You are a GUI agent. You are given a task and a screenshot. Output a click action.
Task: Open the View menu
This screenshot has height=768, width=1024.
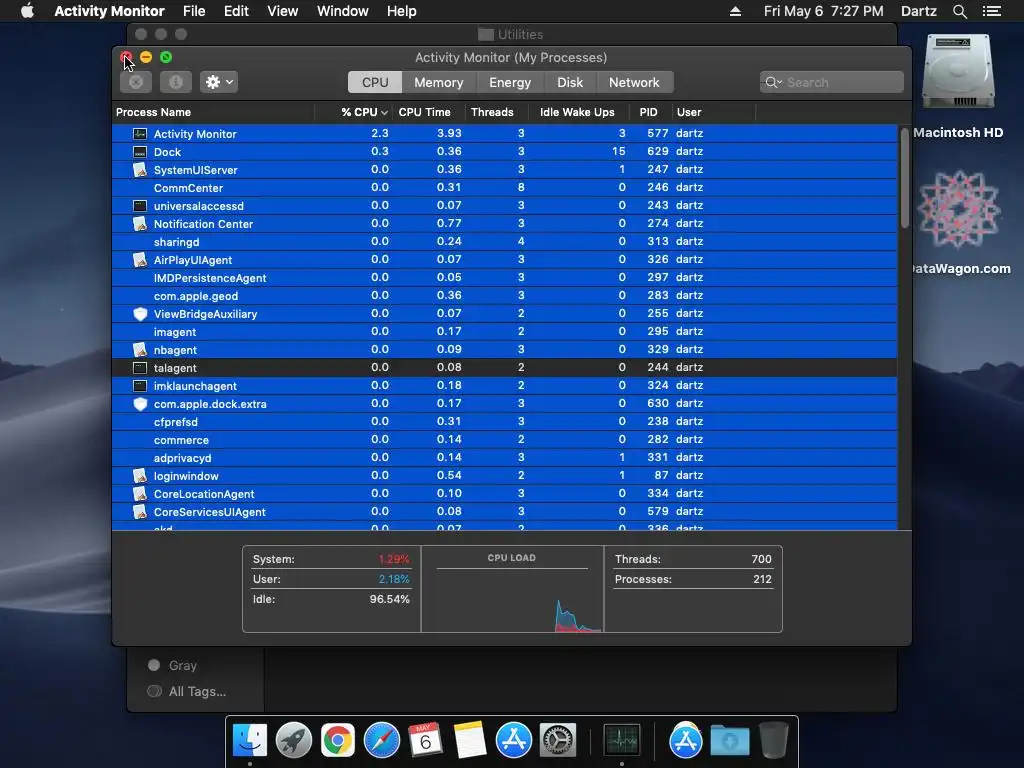(283, 11)
